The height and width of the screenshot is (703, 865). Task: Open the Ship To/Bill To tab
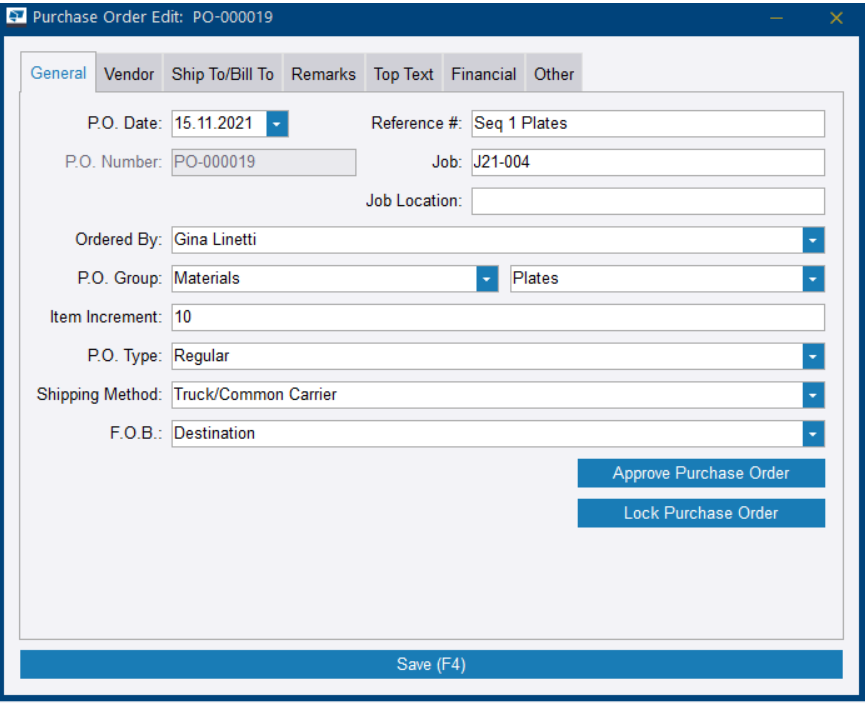click(x=222, y=74)
